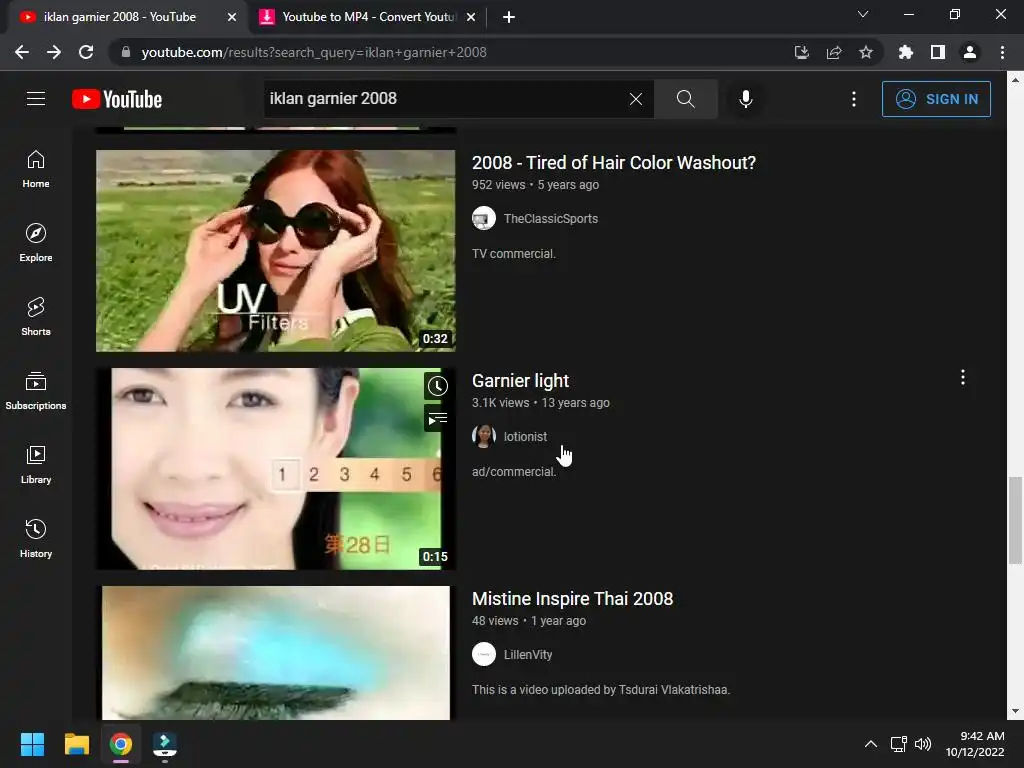The height and width of the screenshot is (768, 1024).
Task: Open a new browser tab
Action: (x=509, y=17)
